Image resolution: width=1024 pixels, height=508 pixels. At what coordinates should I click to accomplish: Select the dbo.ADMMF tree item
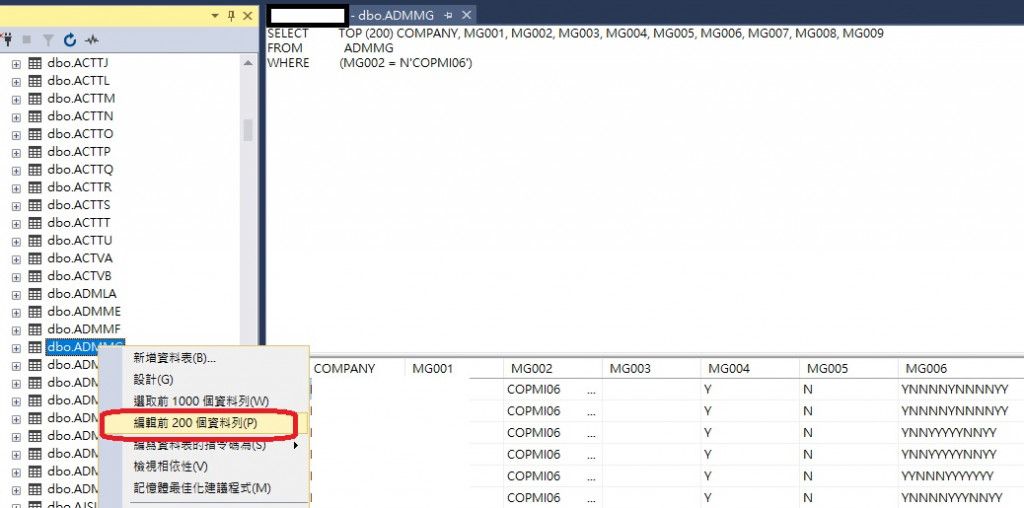(84, 329)
